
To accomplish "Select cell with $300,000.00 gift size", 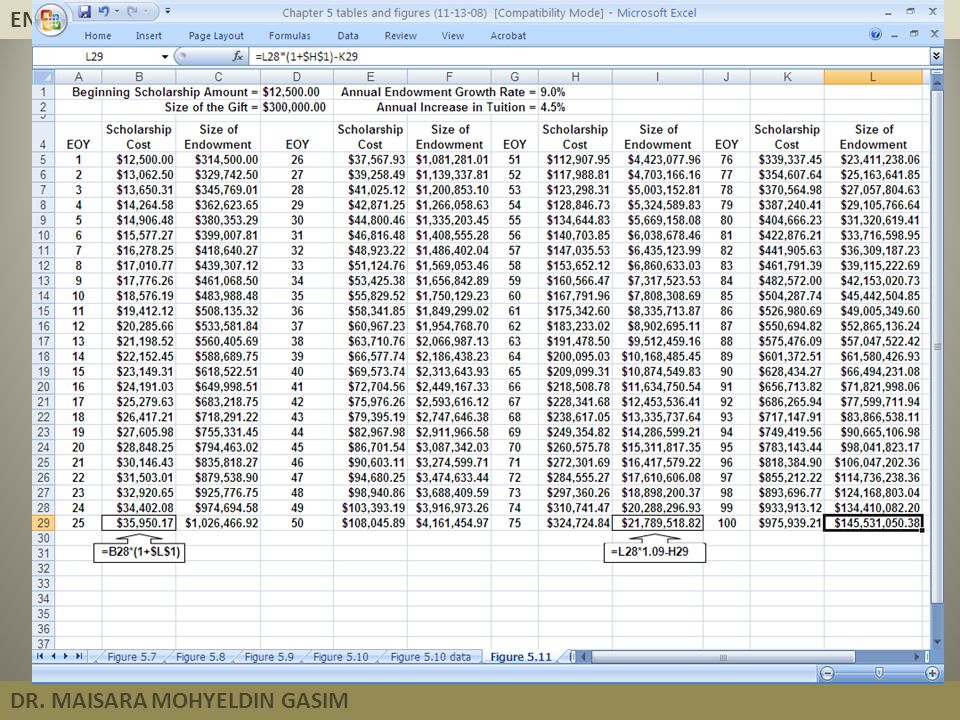I will tap(297, 108).
